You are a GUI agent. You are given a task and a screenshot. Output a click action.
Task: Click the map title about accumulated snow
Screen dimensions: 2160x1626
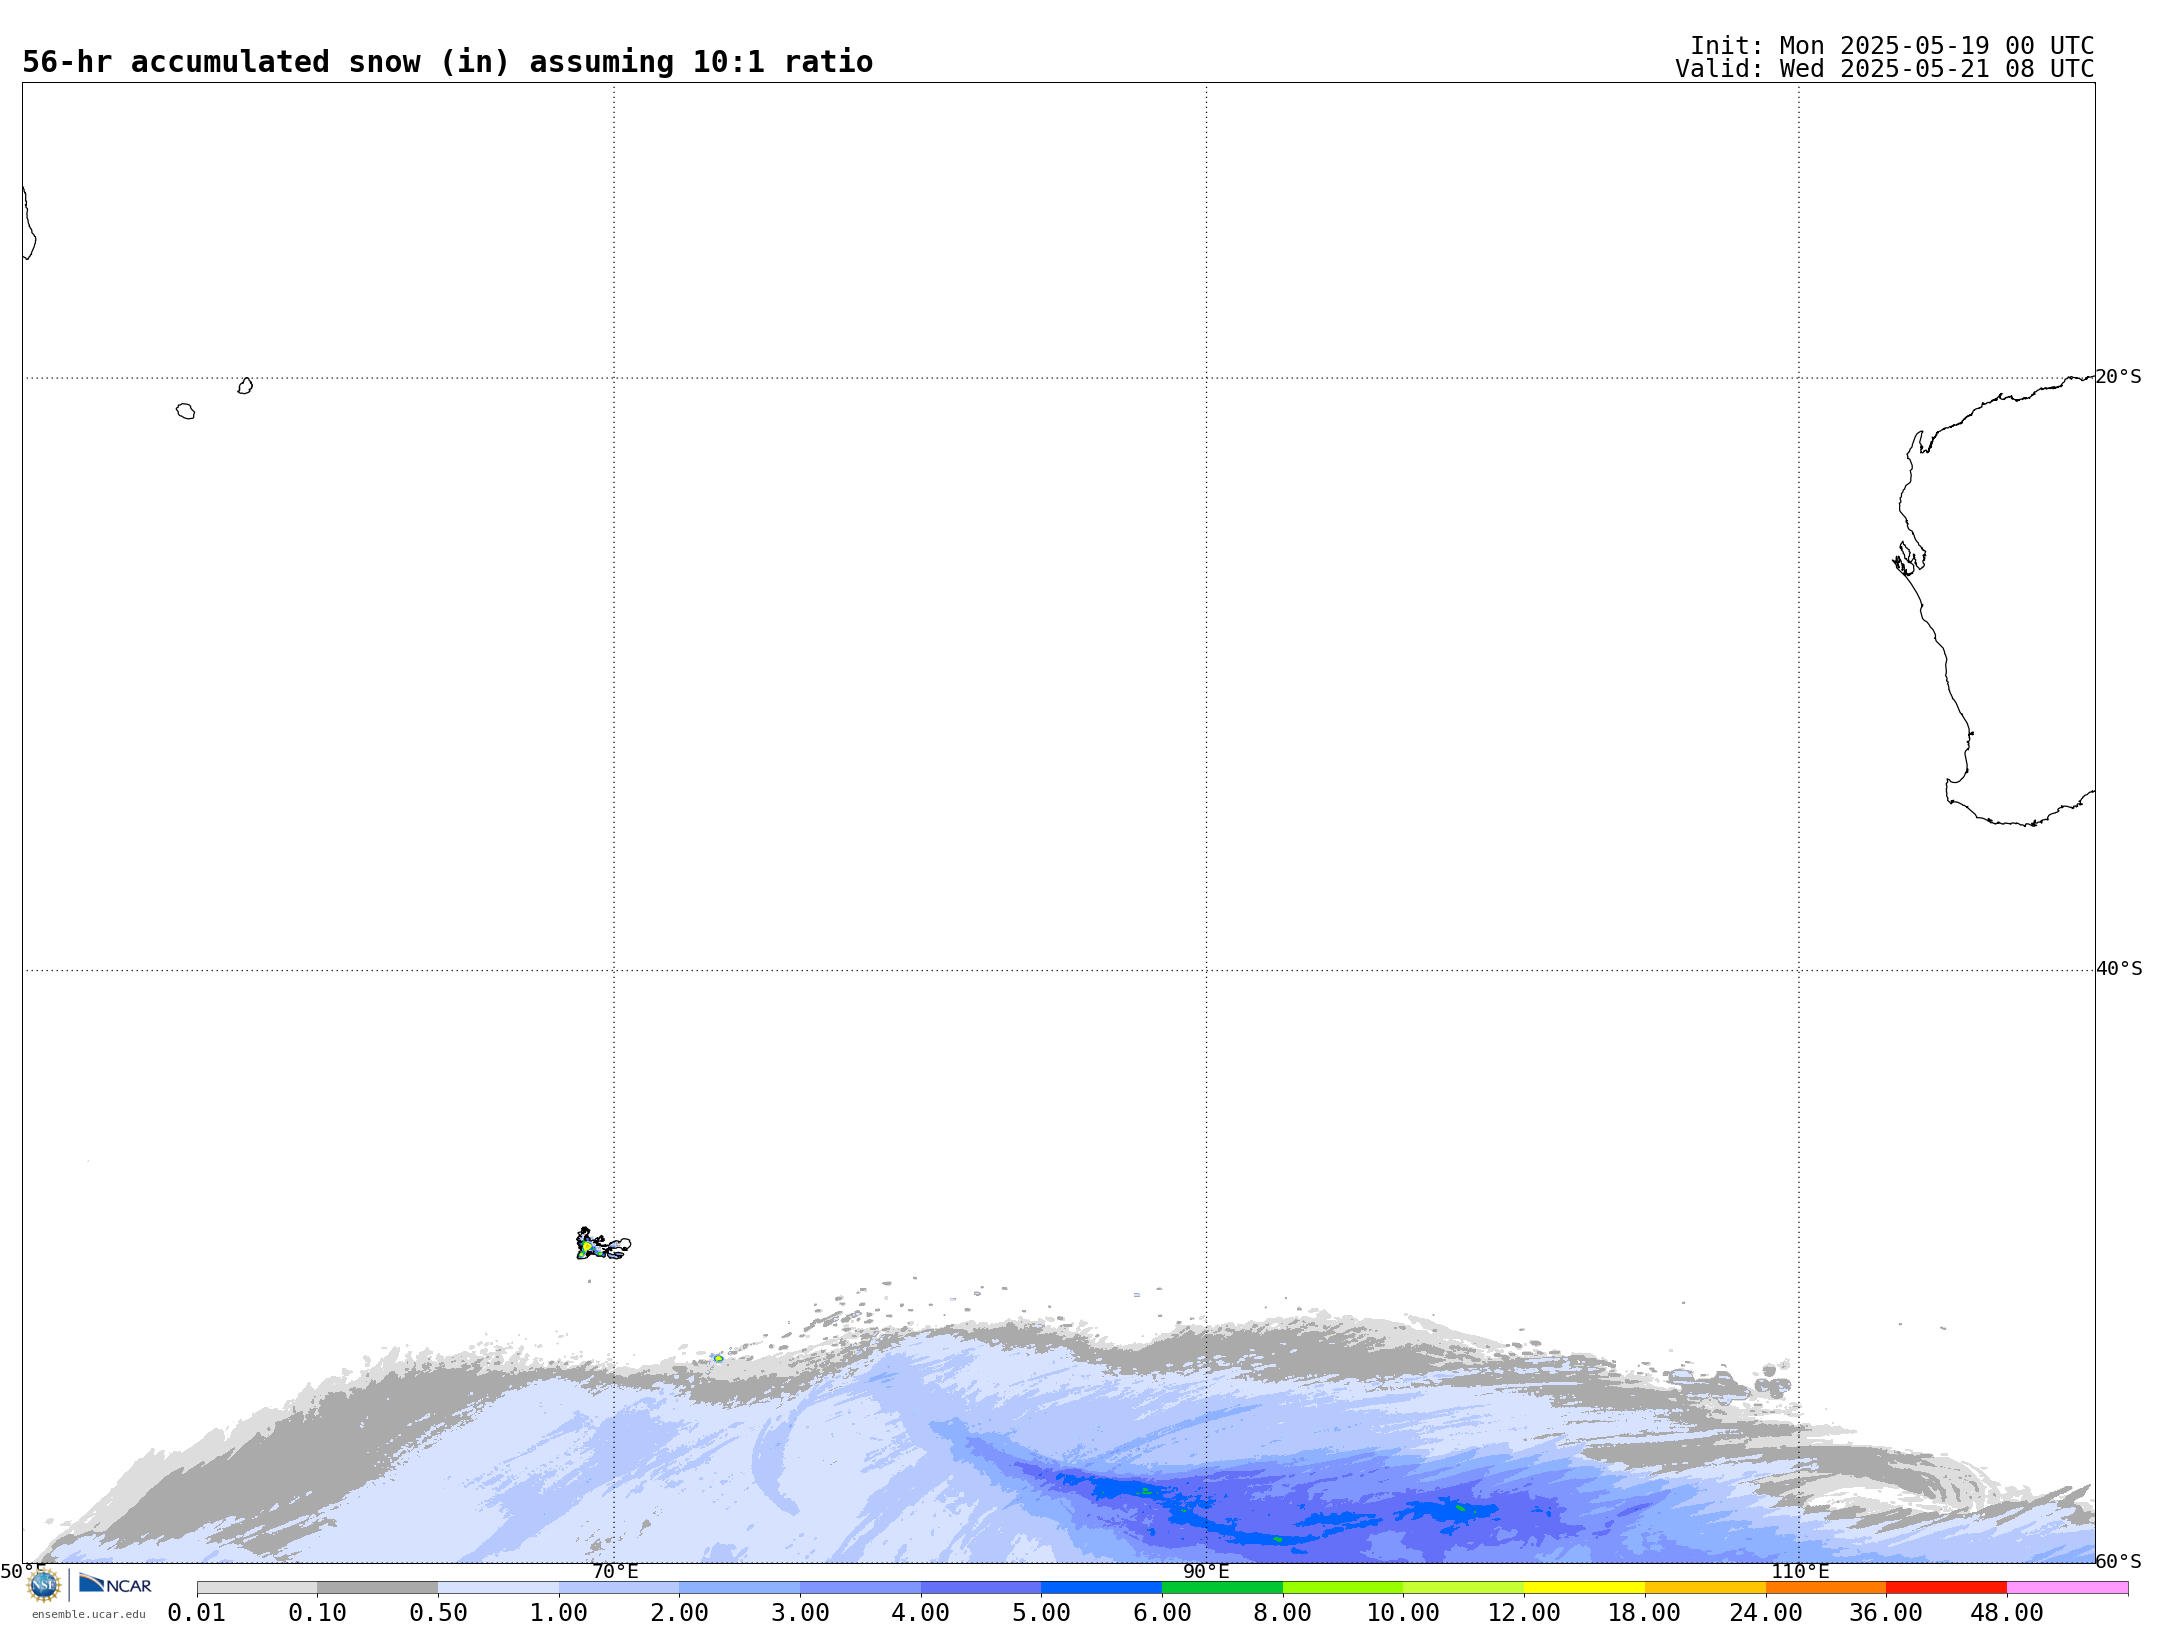pyautogui.click(x=447, y=62)
